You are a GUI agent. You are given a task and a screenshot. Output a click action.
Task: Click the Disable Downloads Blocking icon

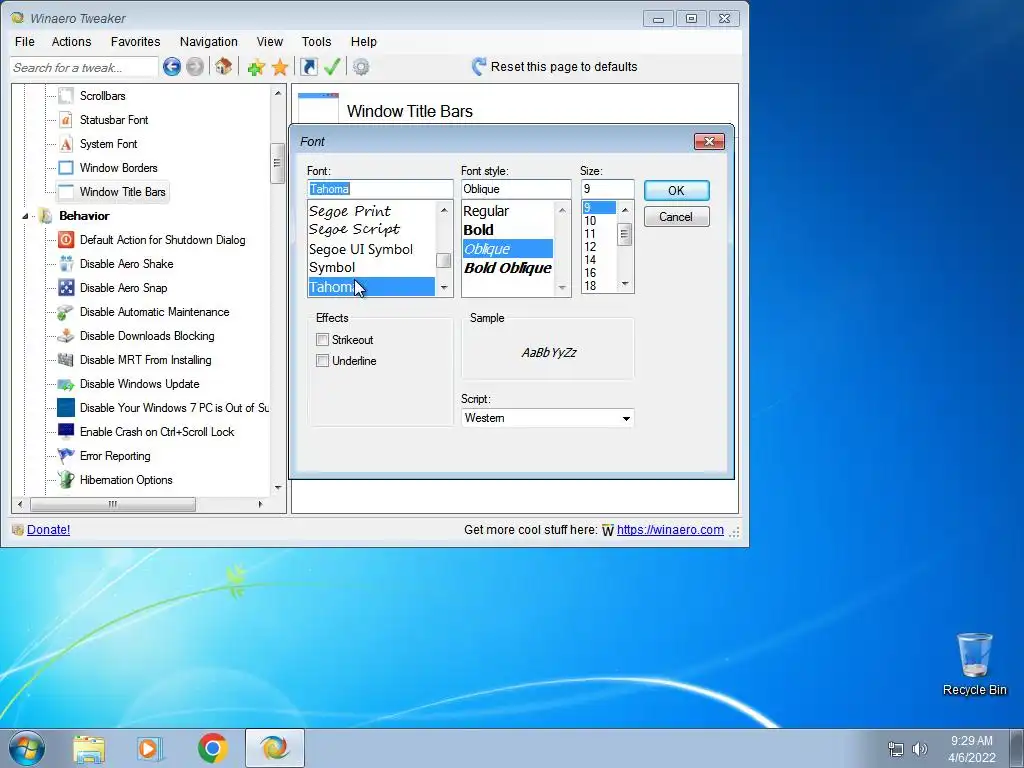pyautogui.click(x=66, y=336)
